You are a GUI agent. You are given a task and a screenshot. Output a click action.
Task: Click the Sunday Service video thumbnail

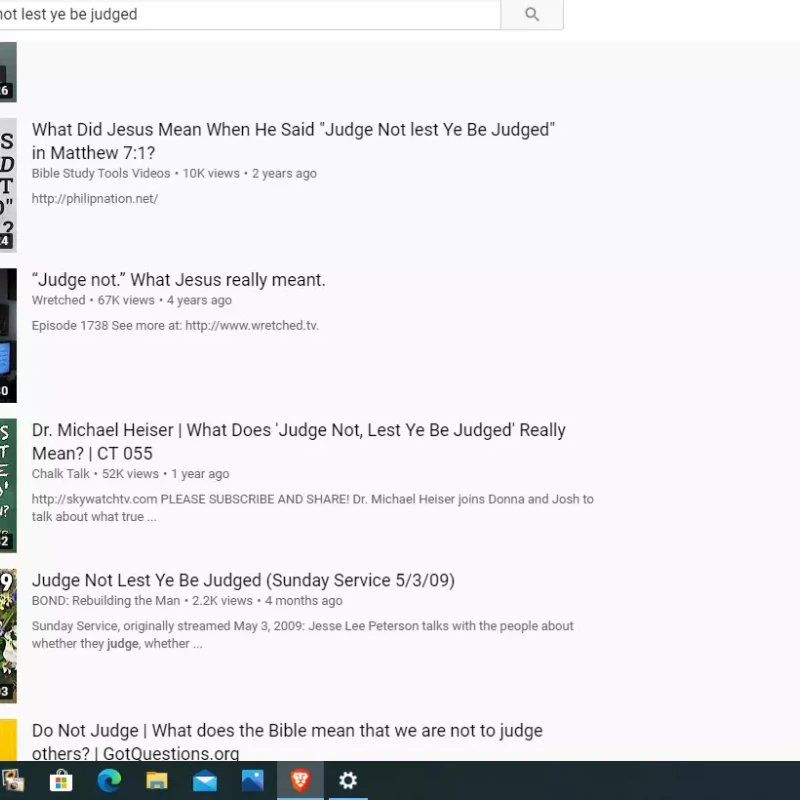coord(8,635)
